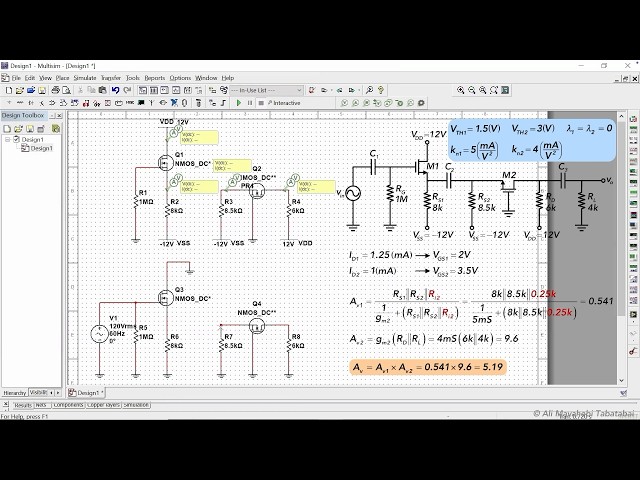Viewport: 640px width, 480px height.
Task: Click the Full screen view icon
Action: [x=505, y=90]
